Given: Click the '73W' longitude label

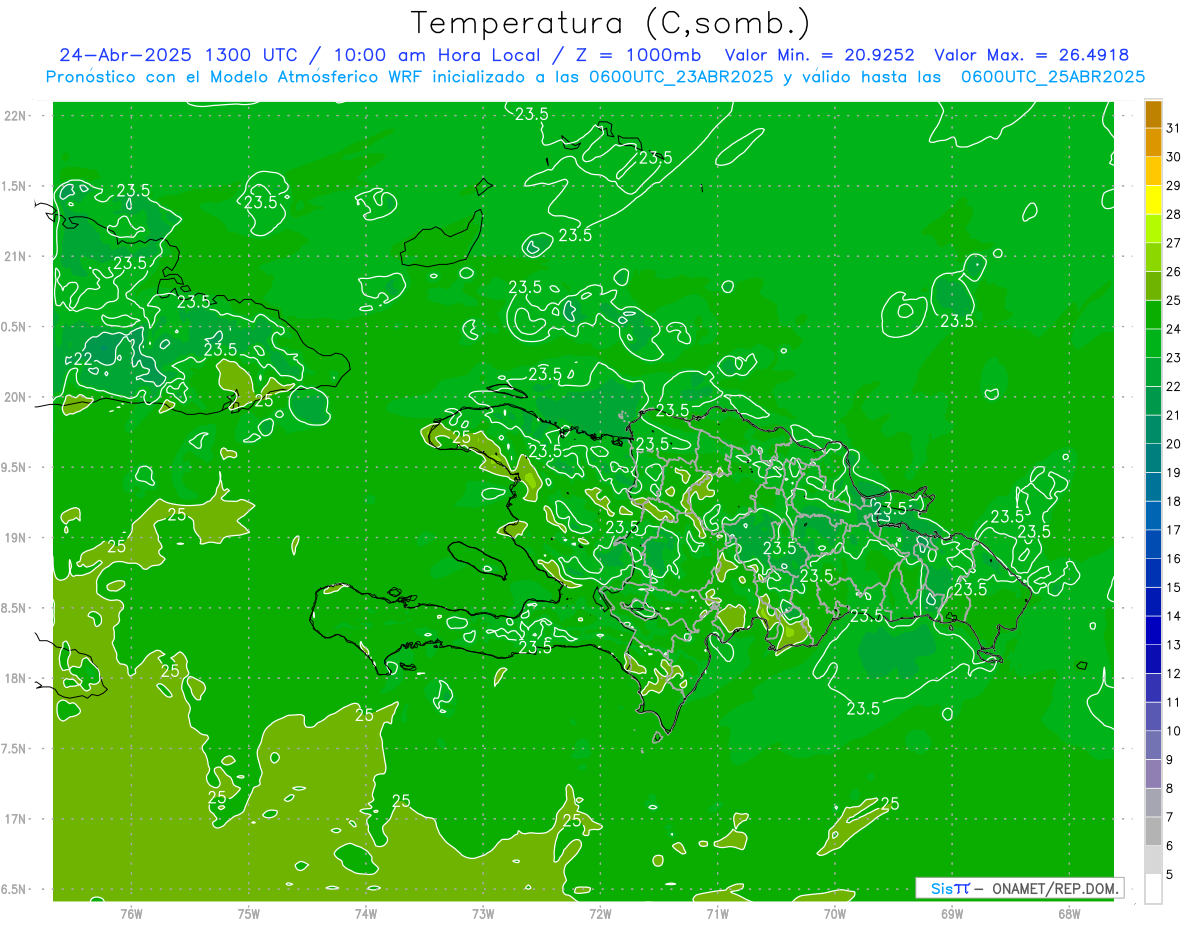Looking at the screenshot, I should [x=483, y=913].
